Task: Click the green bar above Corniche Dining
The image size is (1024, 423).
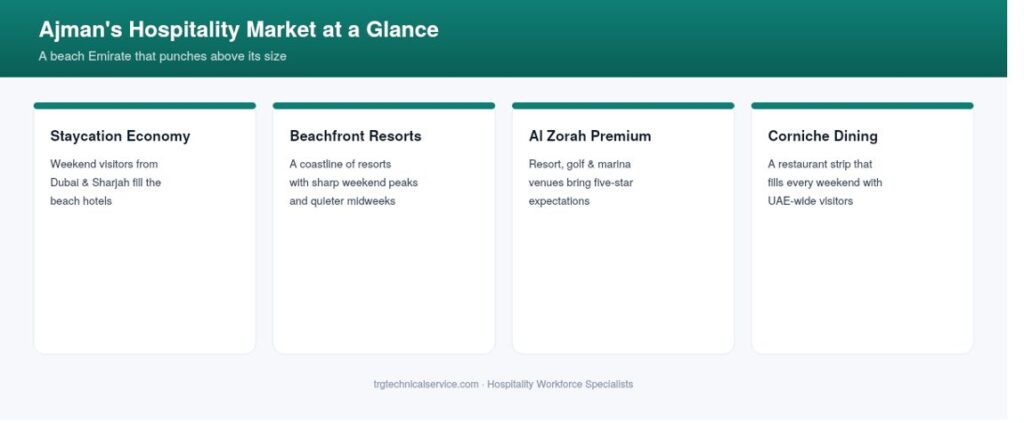Action: point(861,106)
